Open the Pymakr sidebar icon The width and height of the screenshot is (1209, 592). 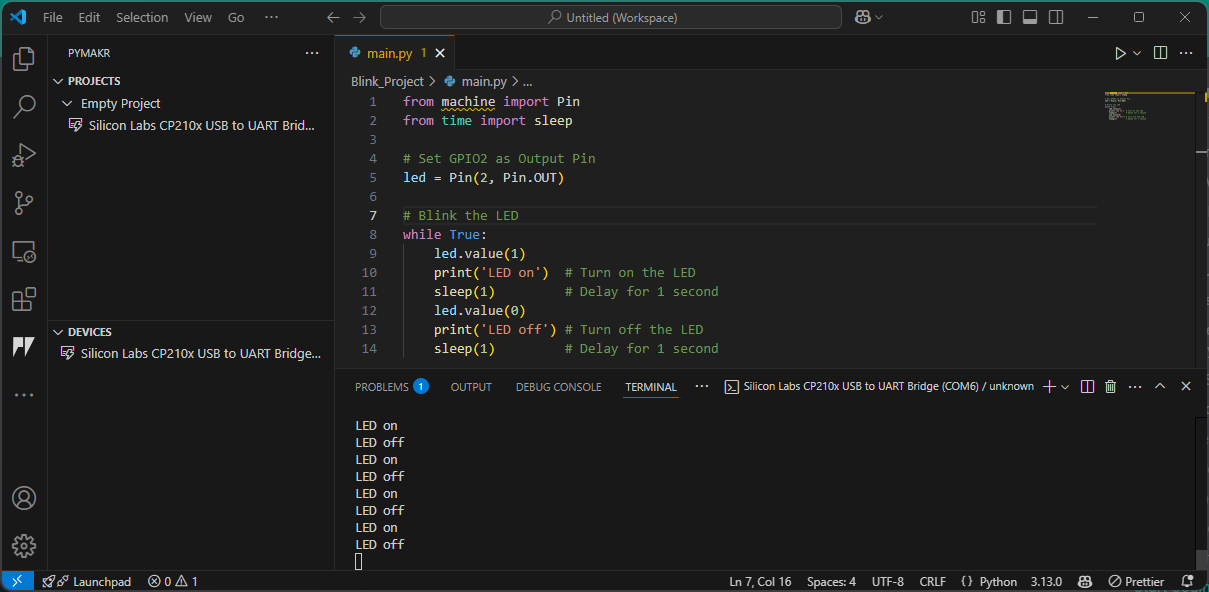click(24, 347)
